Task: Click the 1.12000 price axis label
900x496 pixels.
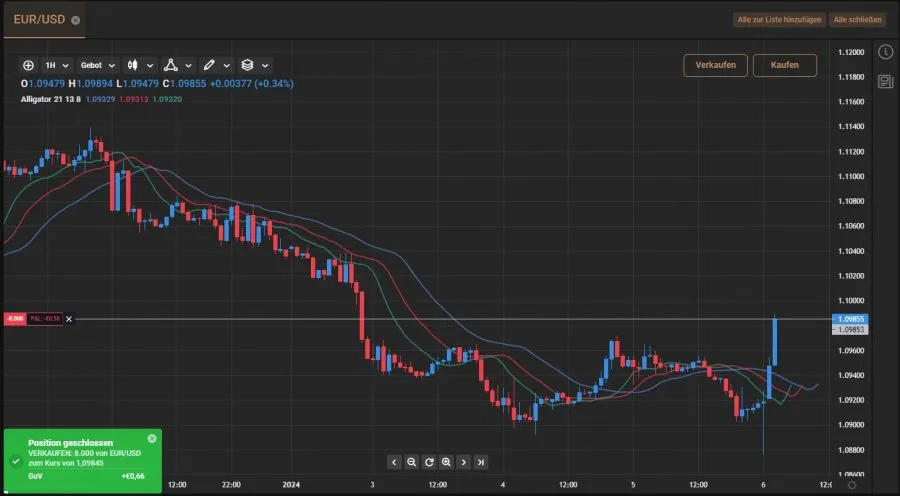Action: pyautogui.click(x=851, y=52)
